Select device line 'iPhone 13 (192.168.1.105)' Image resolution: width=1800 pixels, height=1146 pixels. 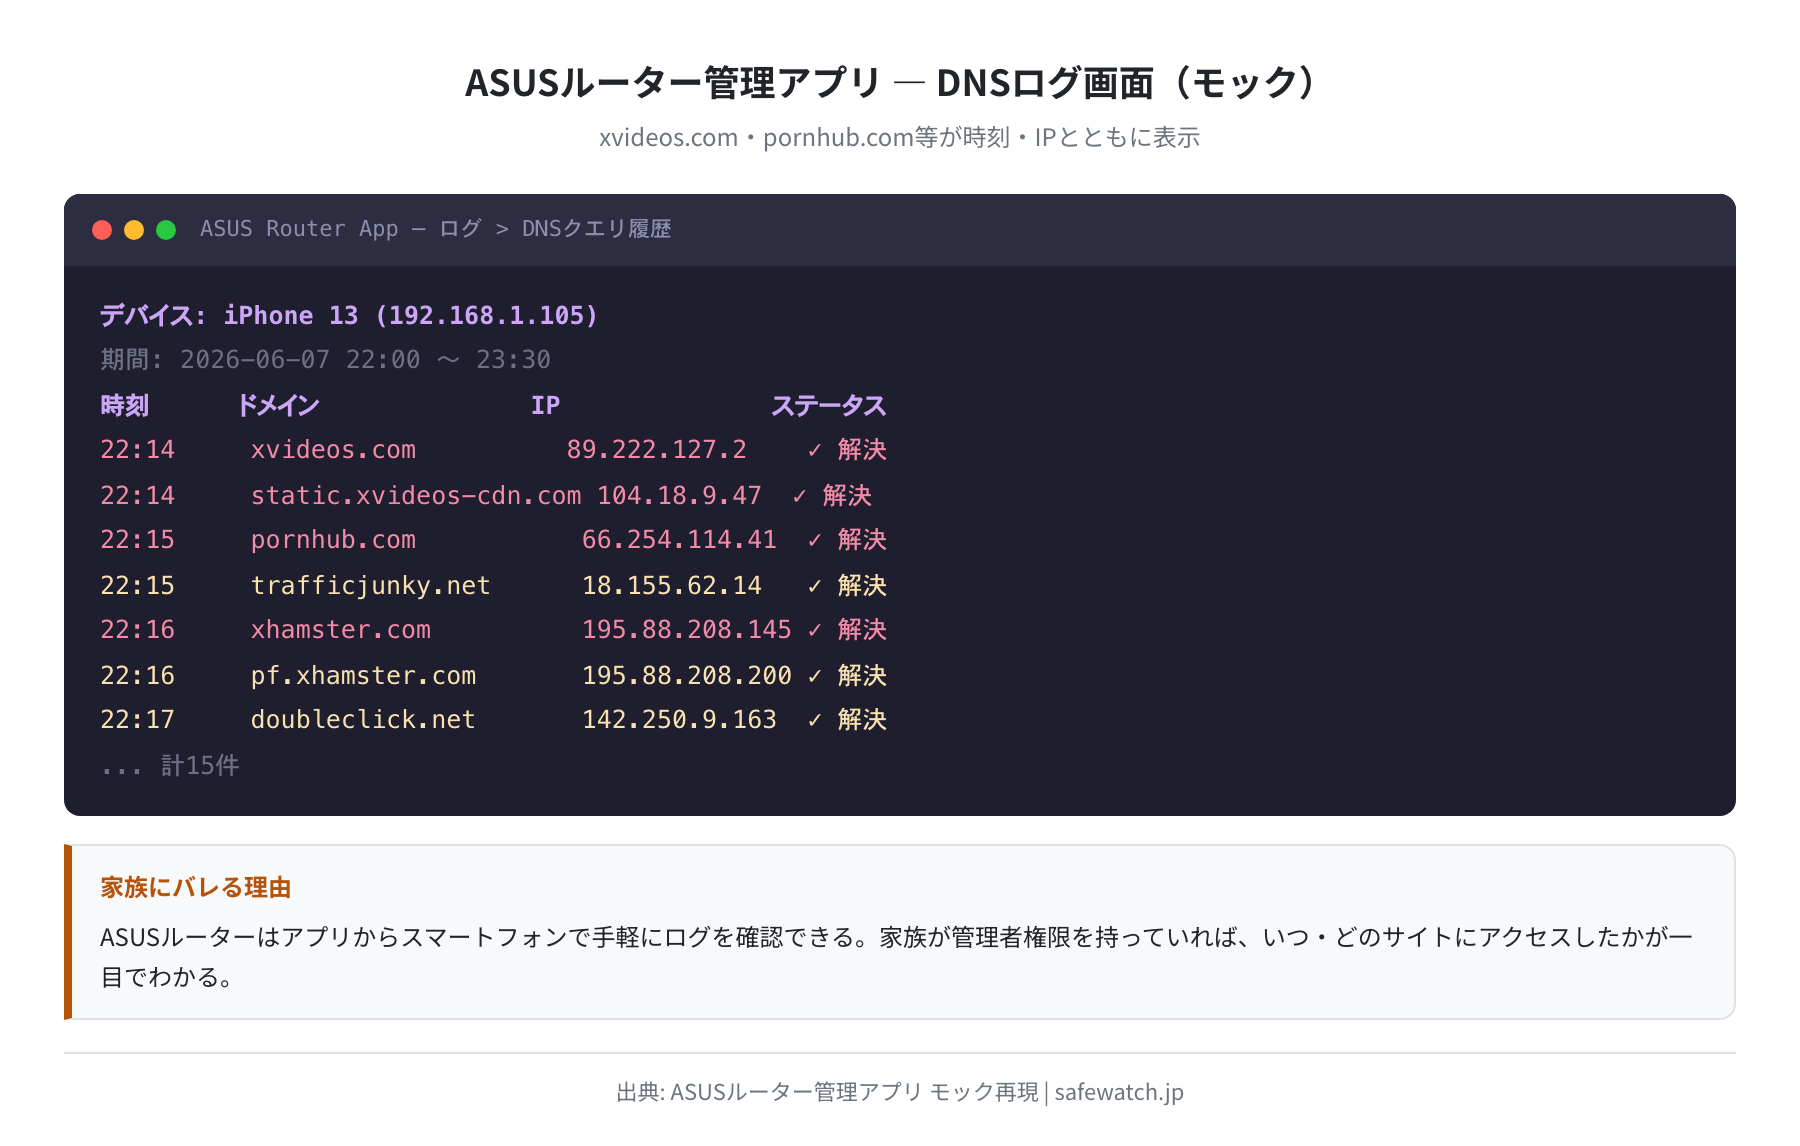(x=410, y=315)
